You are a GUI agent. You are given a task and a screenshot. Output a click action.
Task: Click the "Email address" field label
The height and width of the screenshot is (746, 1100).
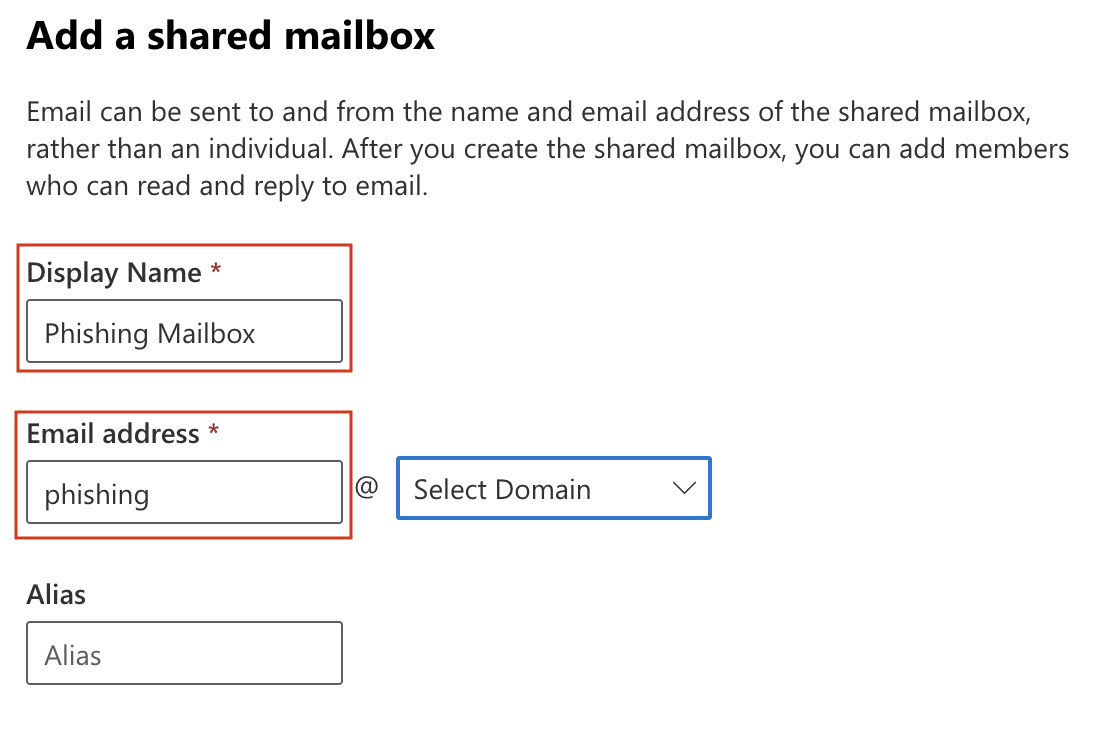coord(113,434)
